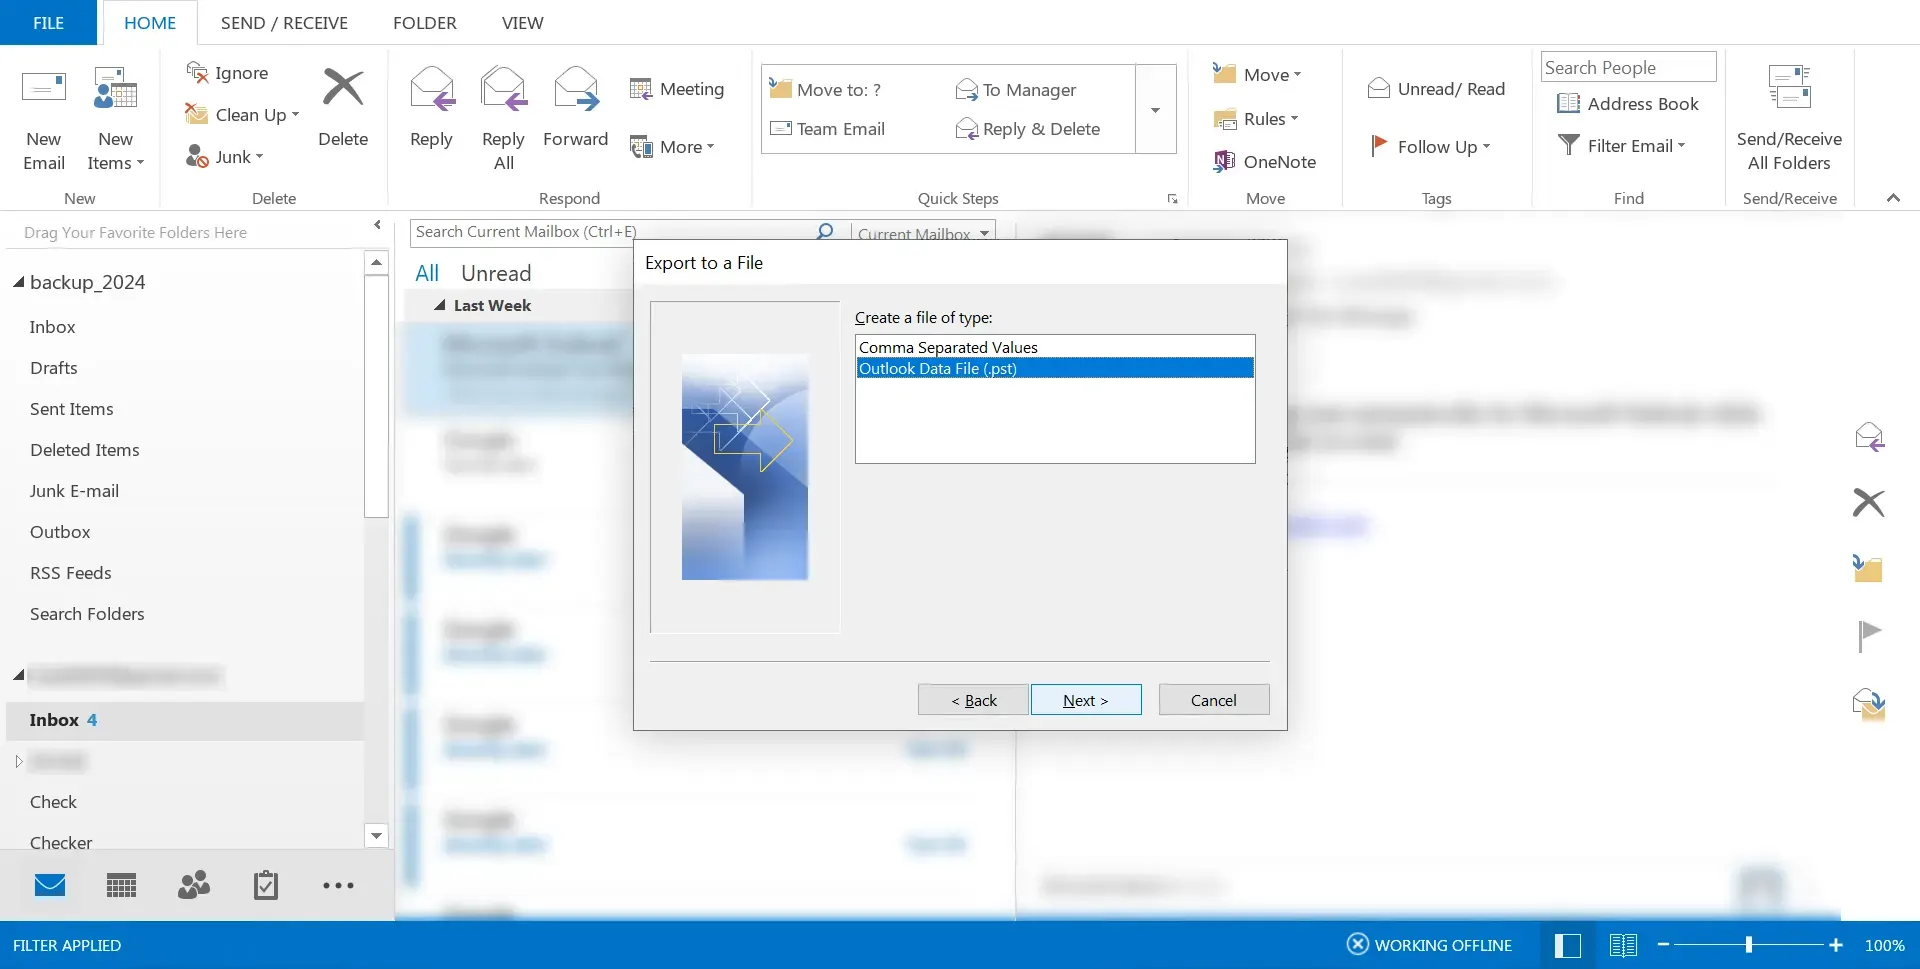Switch to People view

[194, 885]
